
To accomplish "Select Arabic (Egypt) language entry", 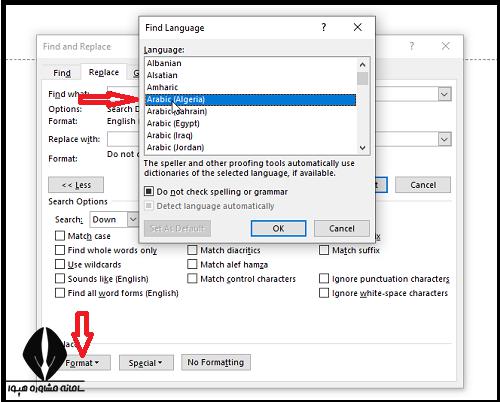I will coord(251,123).
